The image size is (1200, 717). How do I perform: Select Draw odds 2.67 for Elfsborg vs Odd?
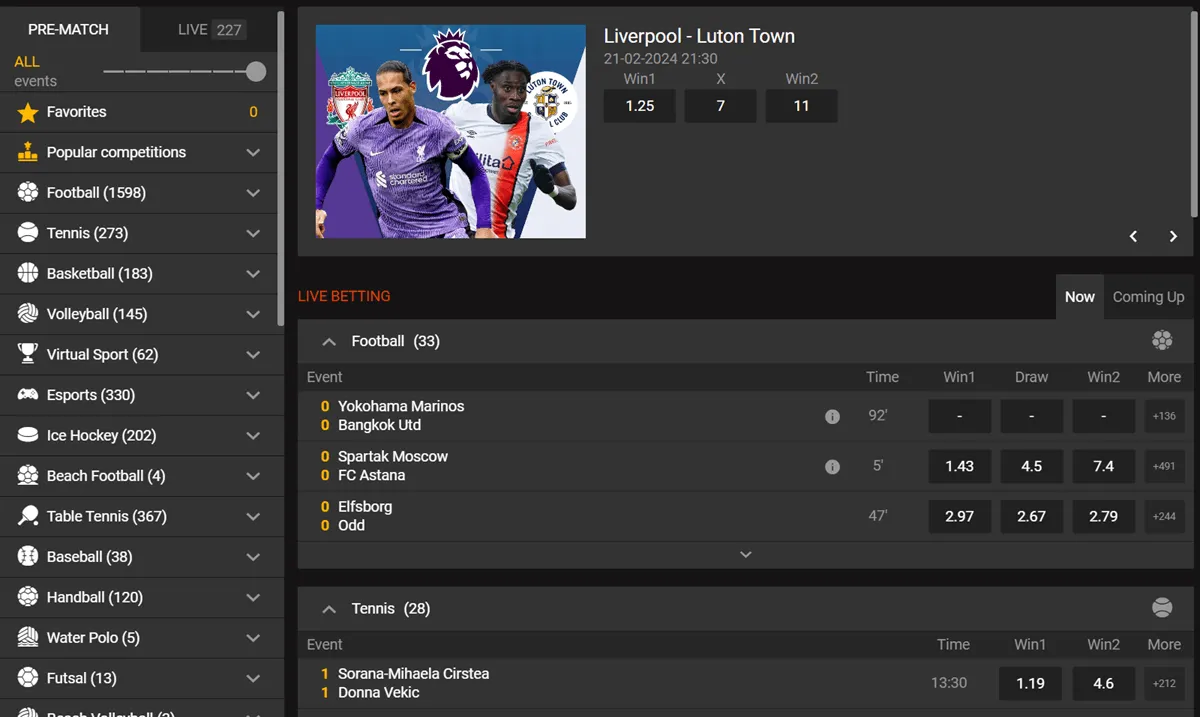point(1031,516)
